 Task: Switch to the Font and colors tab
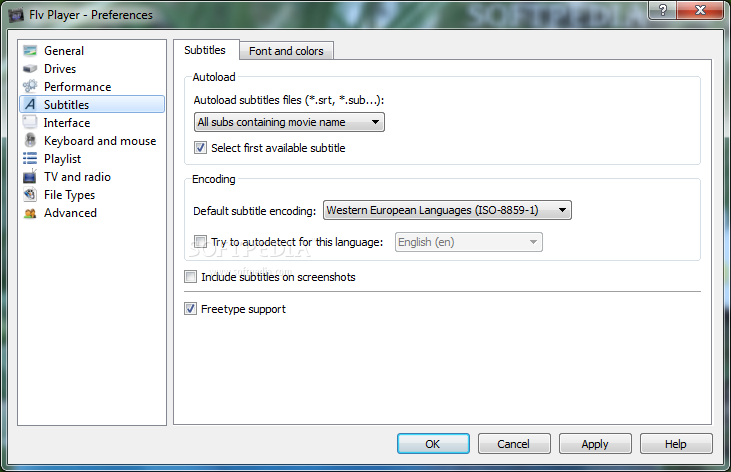coord(286,51)
